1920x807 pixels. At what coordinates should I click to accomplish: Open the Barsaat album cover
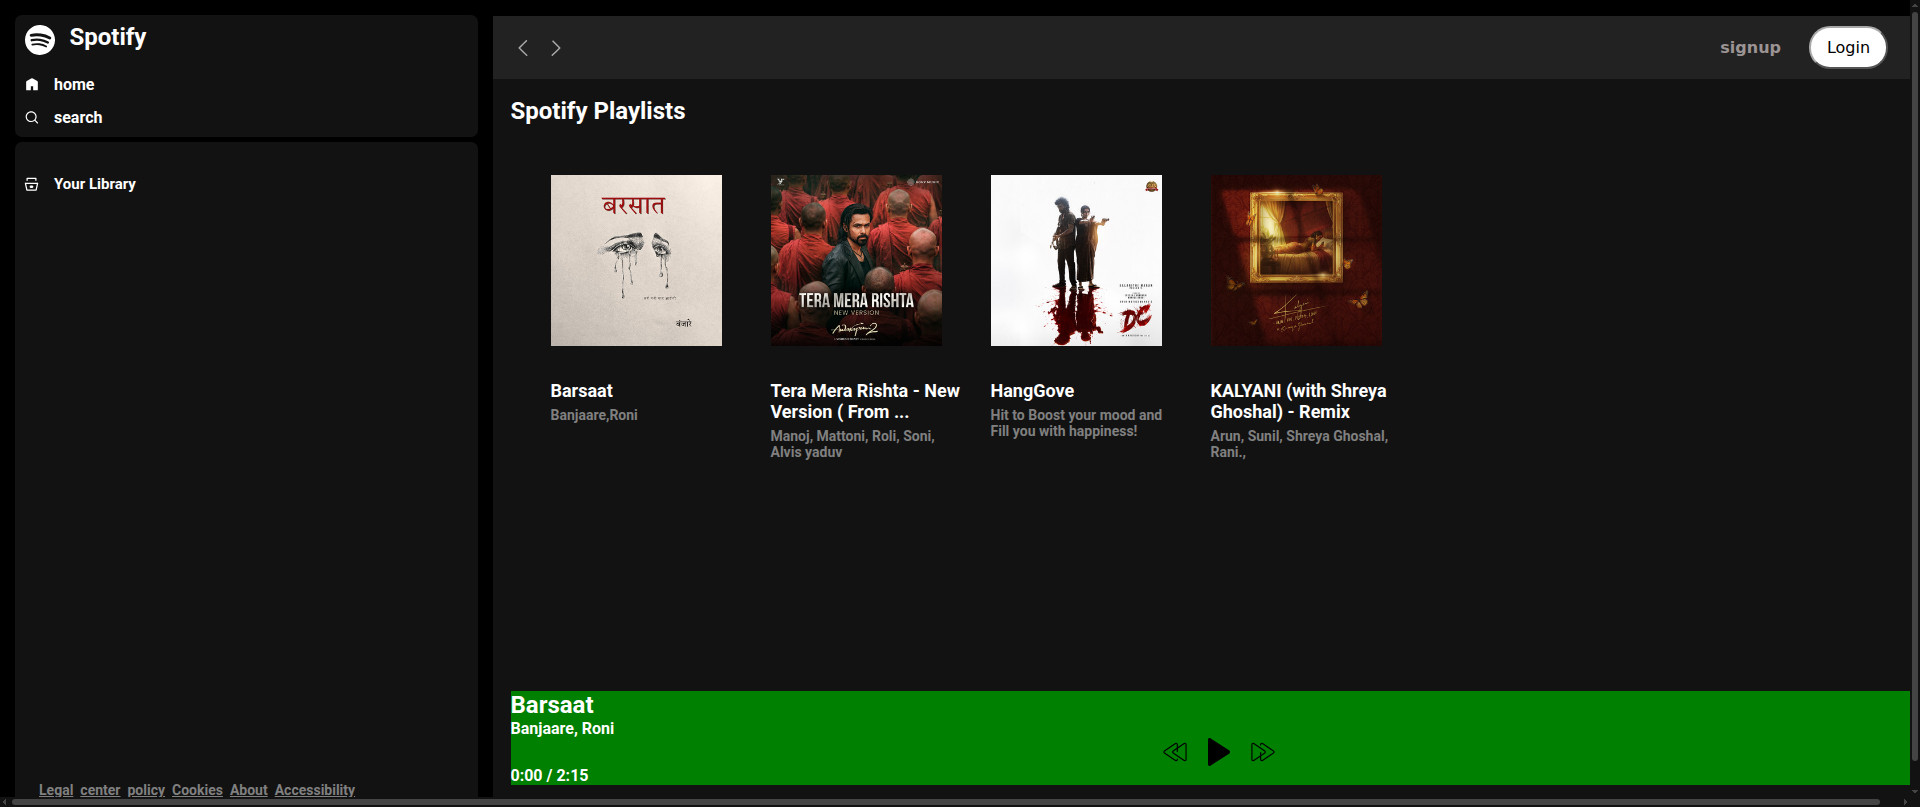(x=636, y=260)
